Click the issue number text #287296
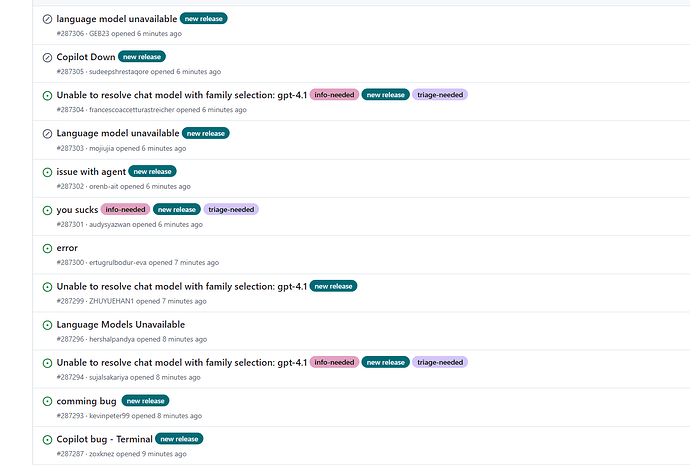 click(70, 339)
